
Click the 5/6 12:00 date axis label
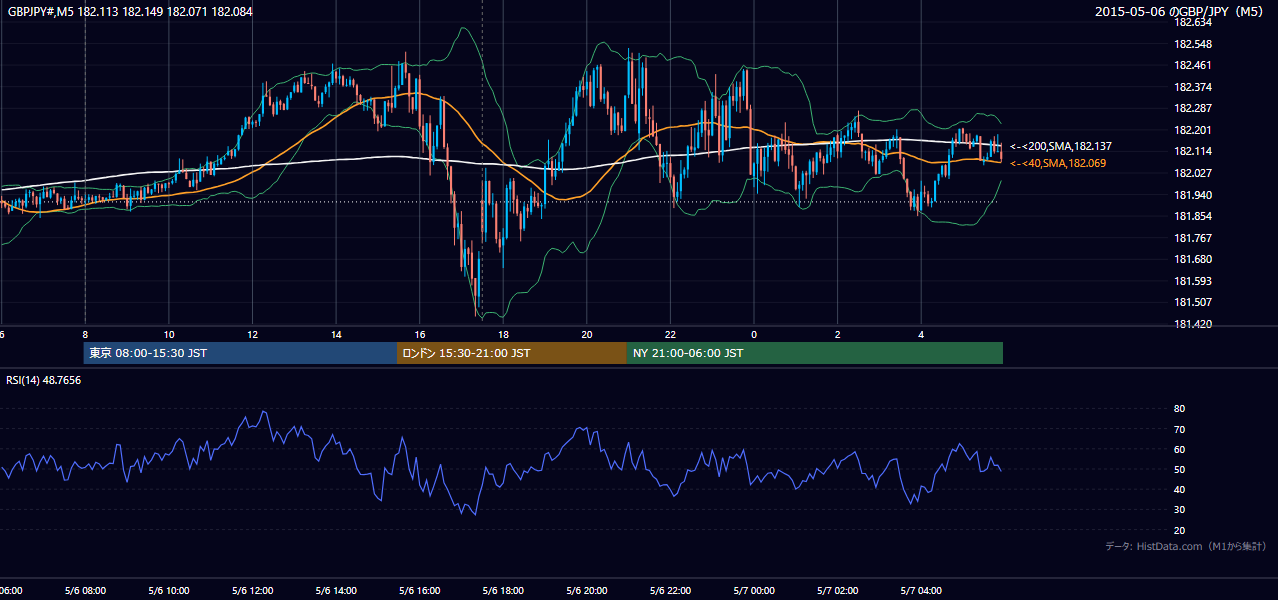[x=253, y=591]
